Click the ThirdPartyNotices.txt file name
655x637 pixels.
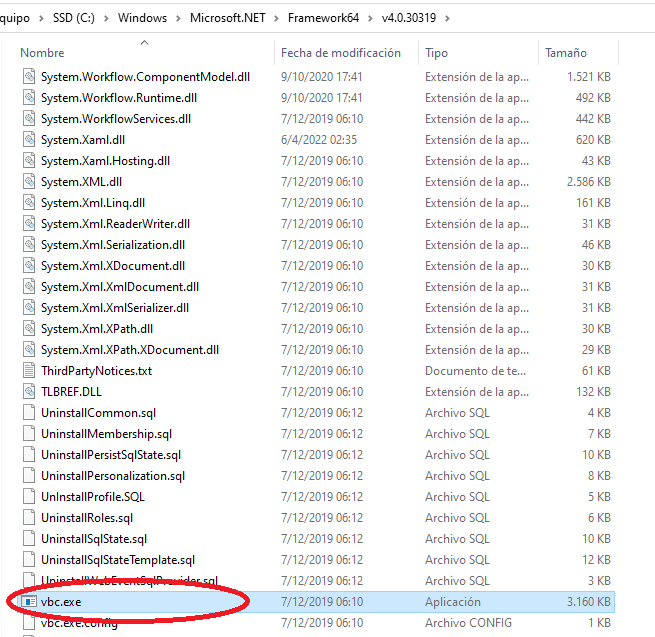tap(96, 371)
